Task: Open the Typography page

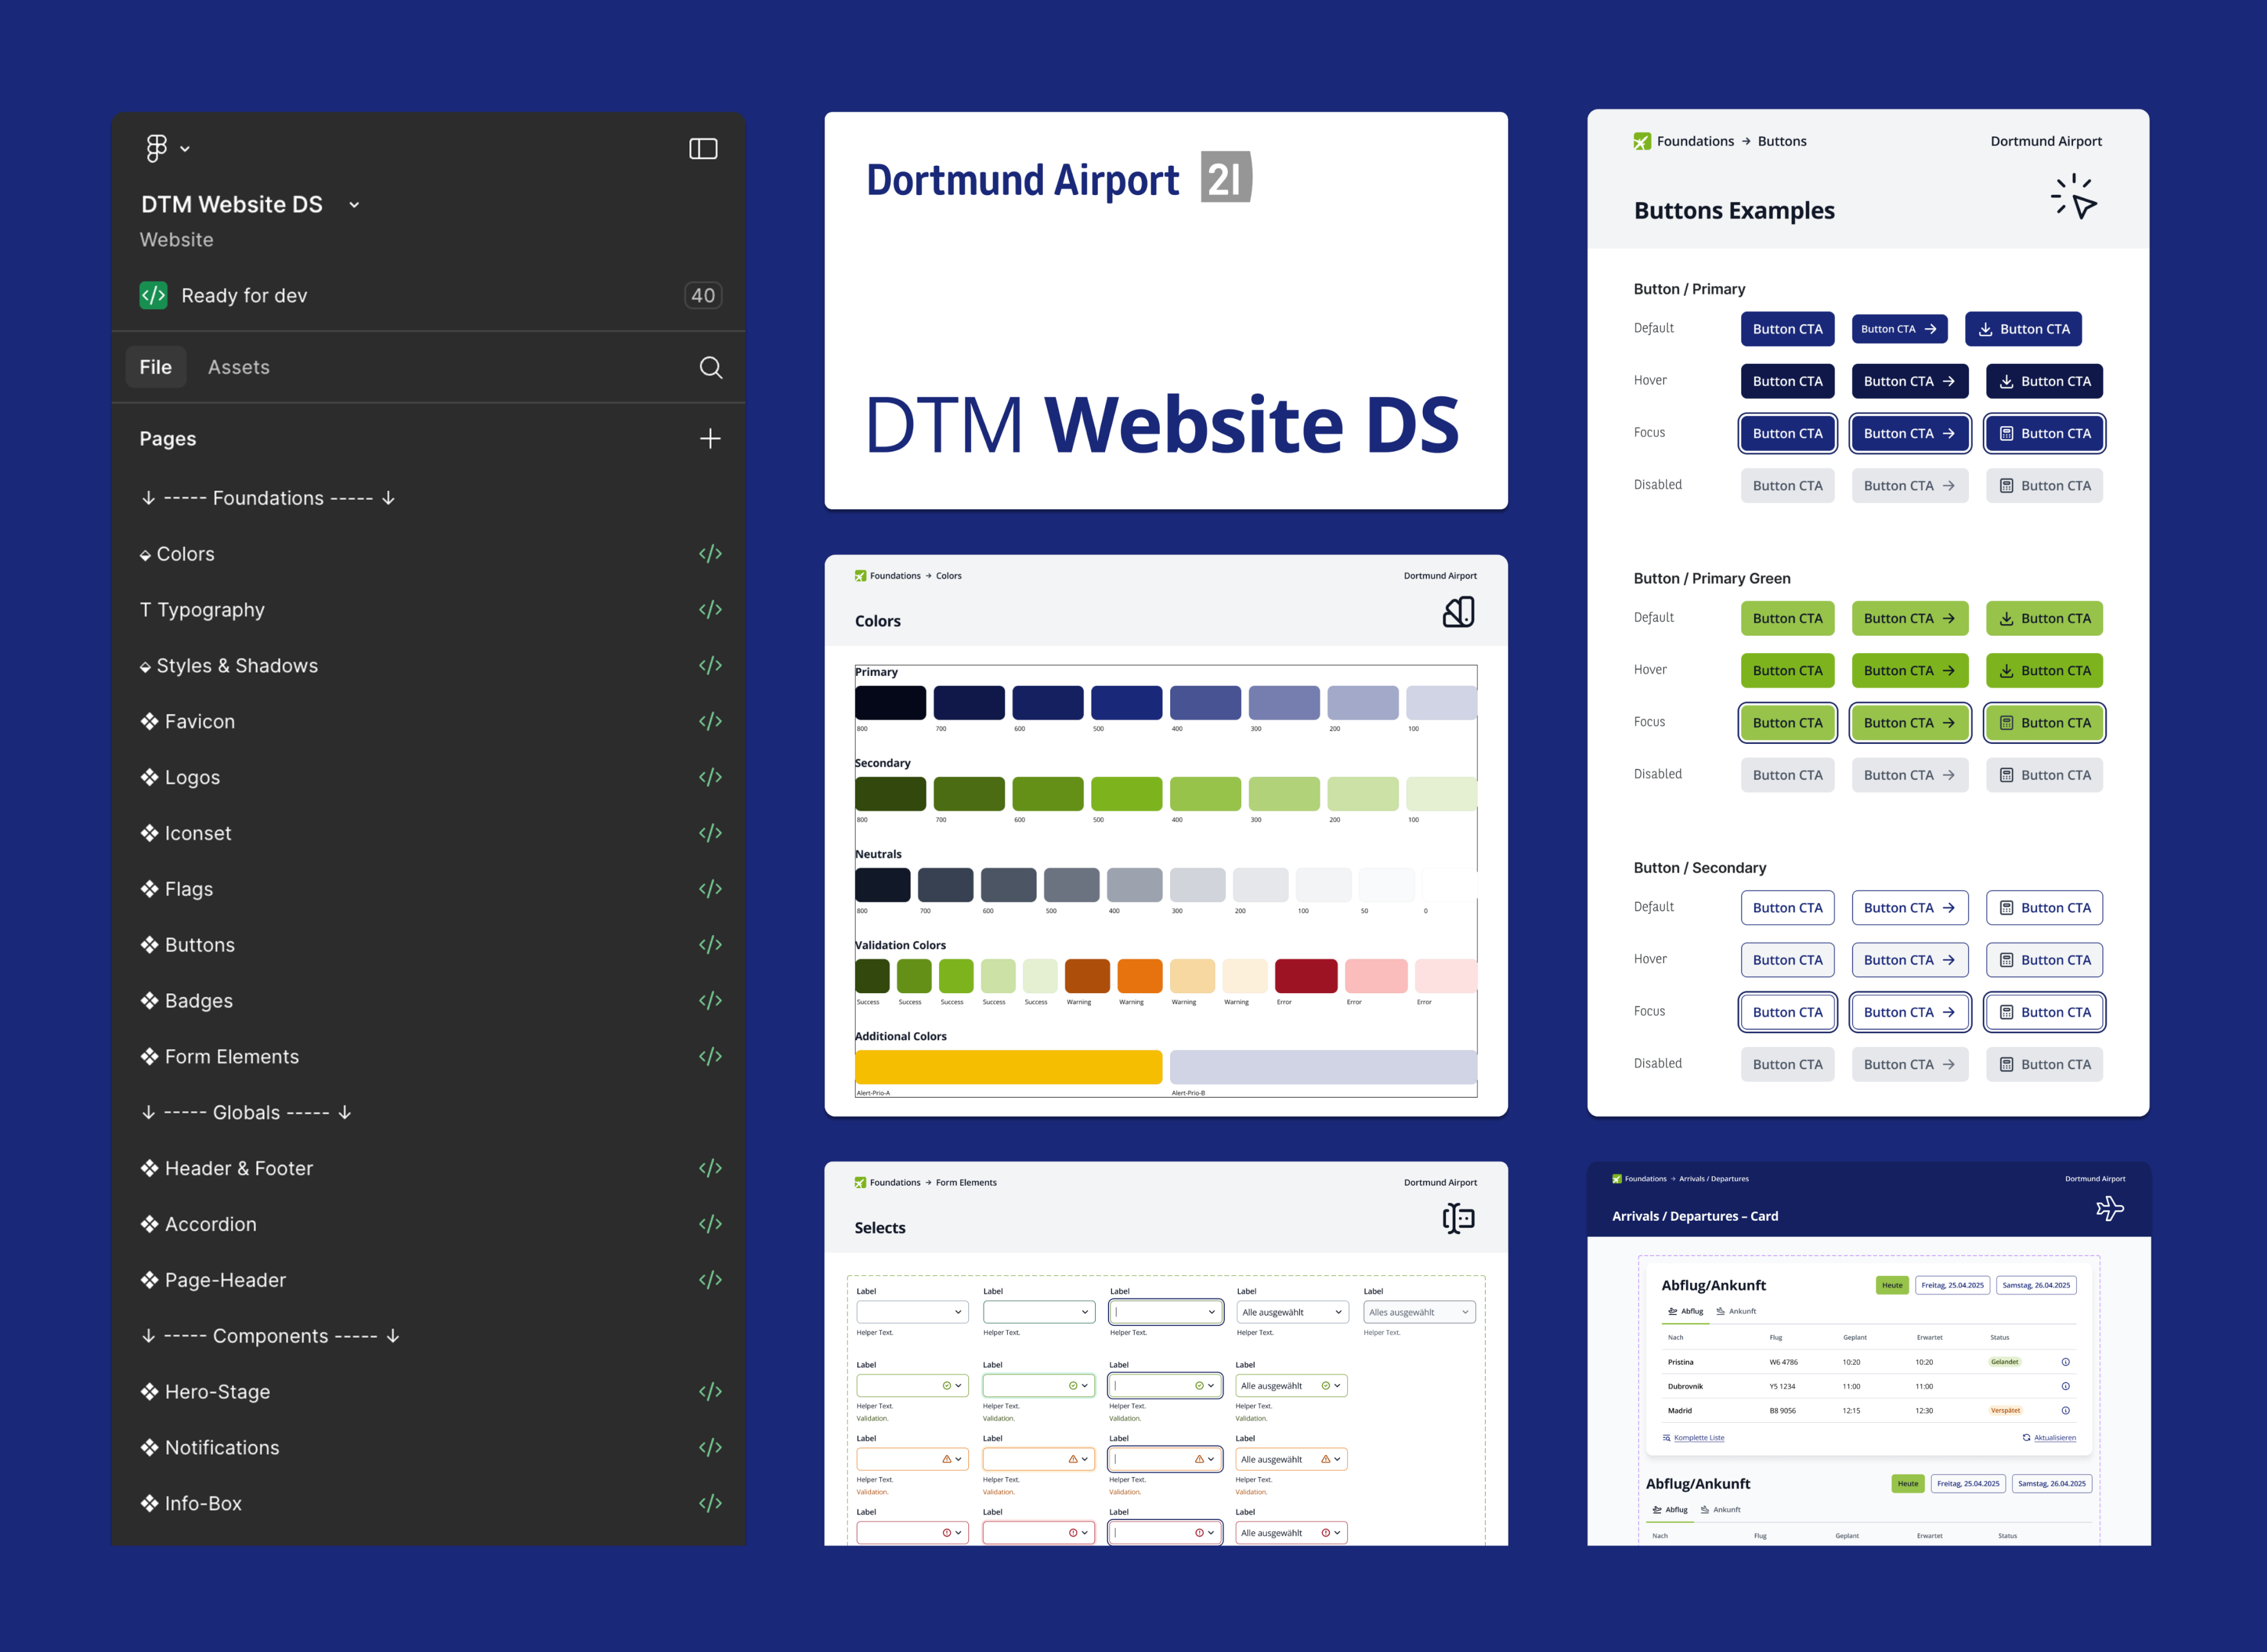Action: (202, 609)
